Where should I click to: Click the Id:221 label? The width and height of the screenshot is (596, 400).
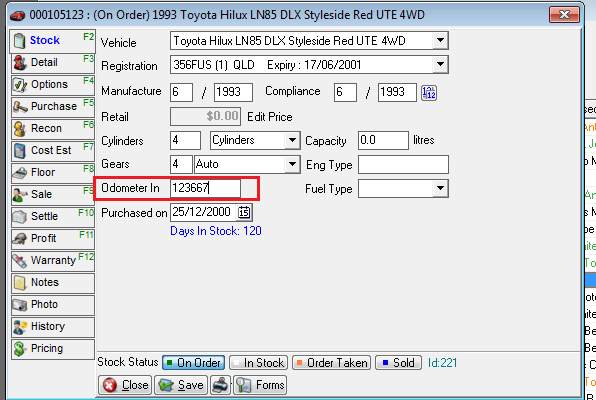pos(442,363)
